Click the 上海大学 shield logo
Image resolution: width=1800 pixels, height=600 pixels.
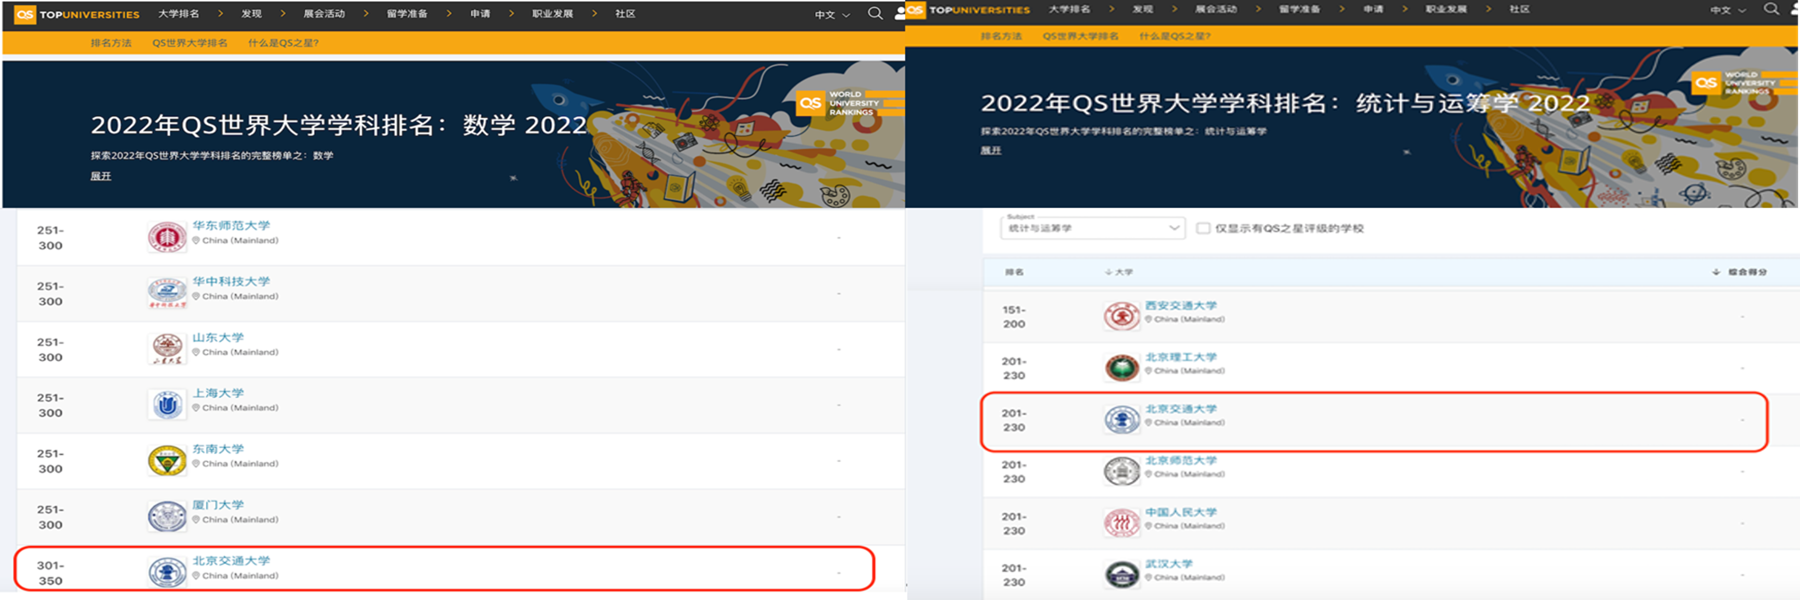167,404
